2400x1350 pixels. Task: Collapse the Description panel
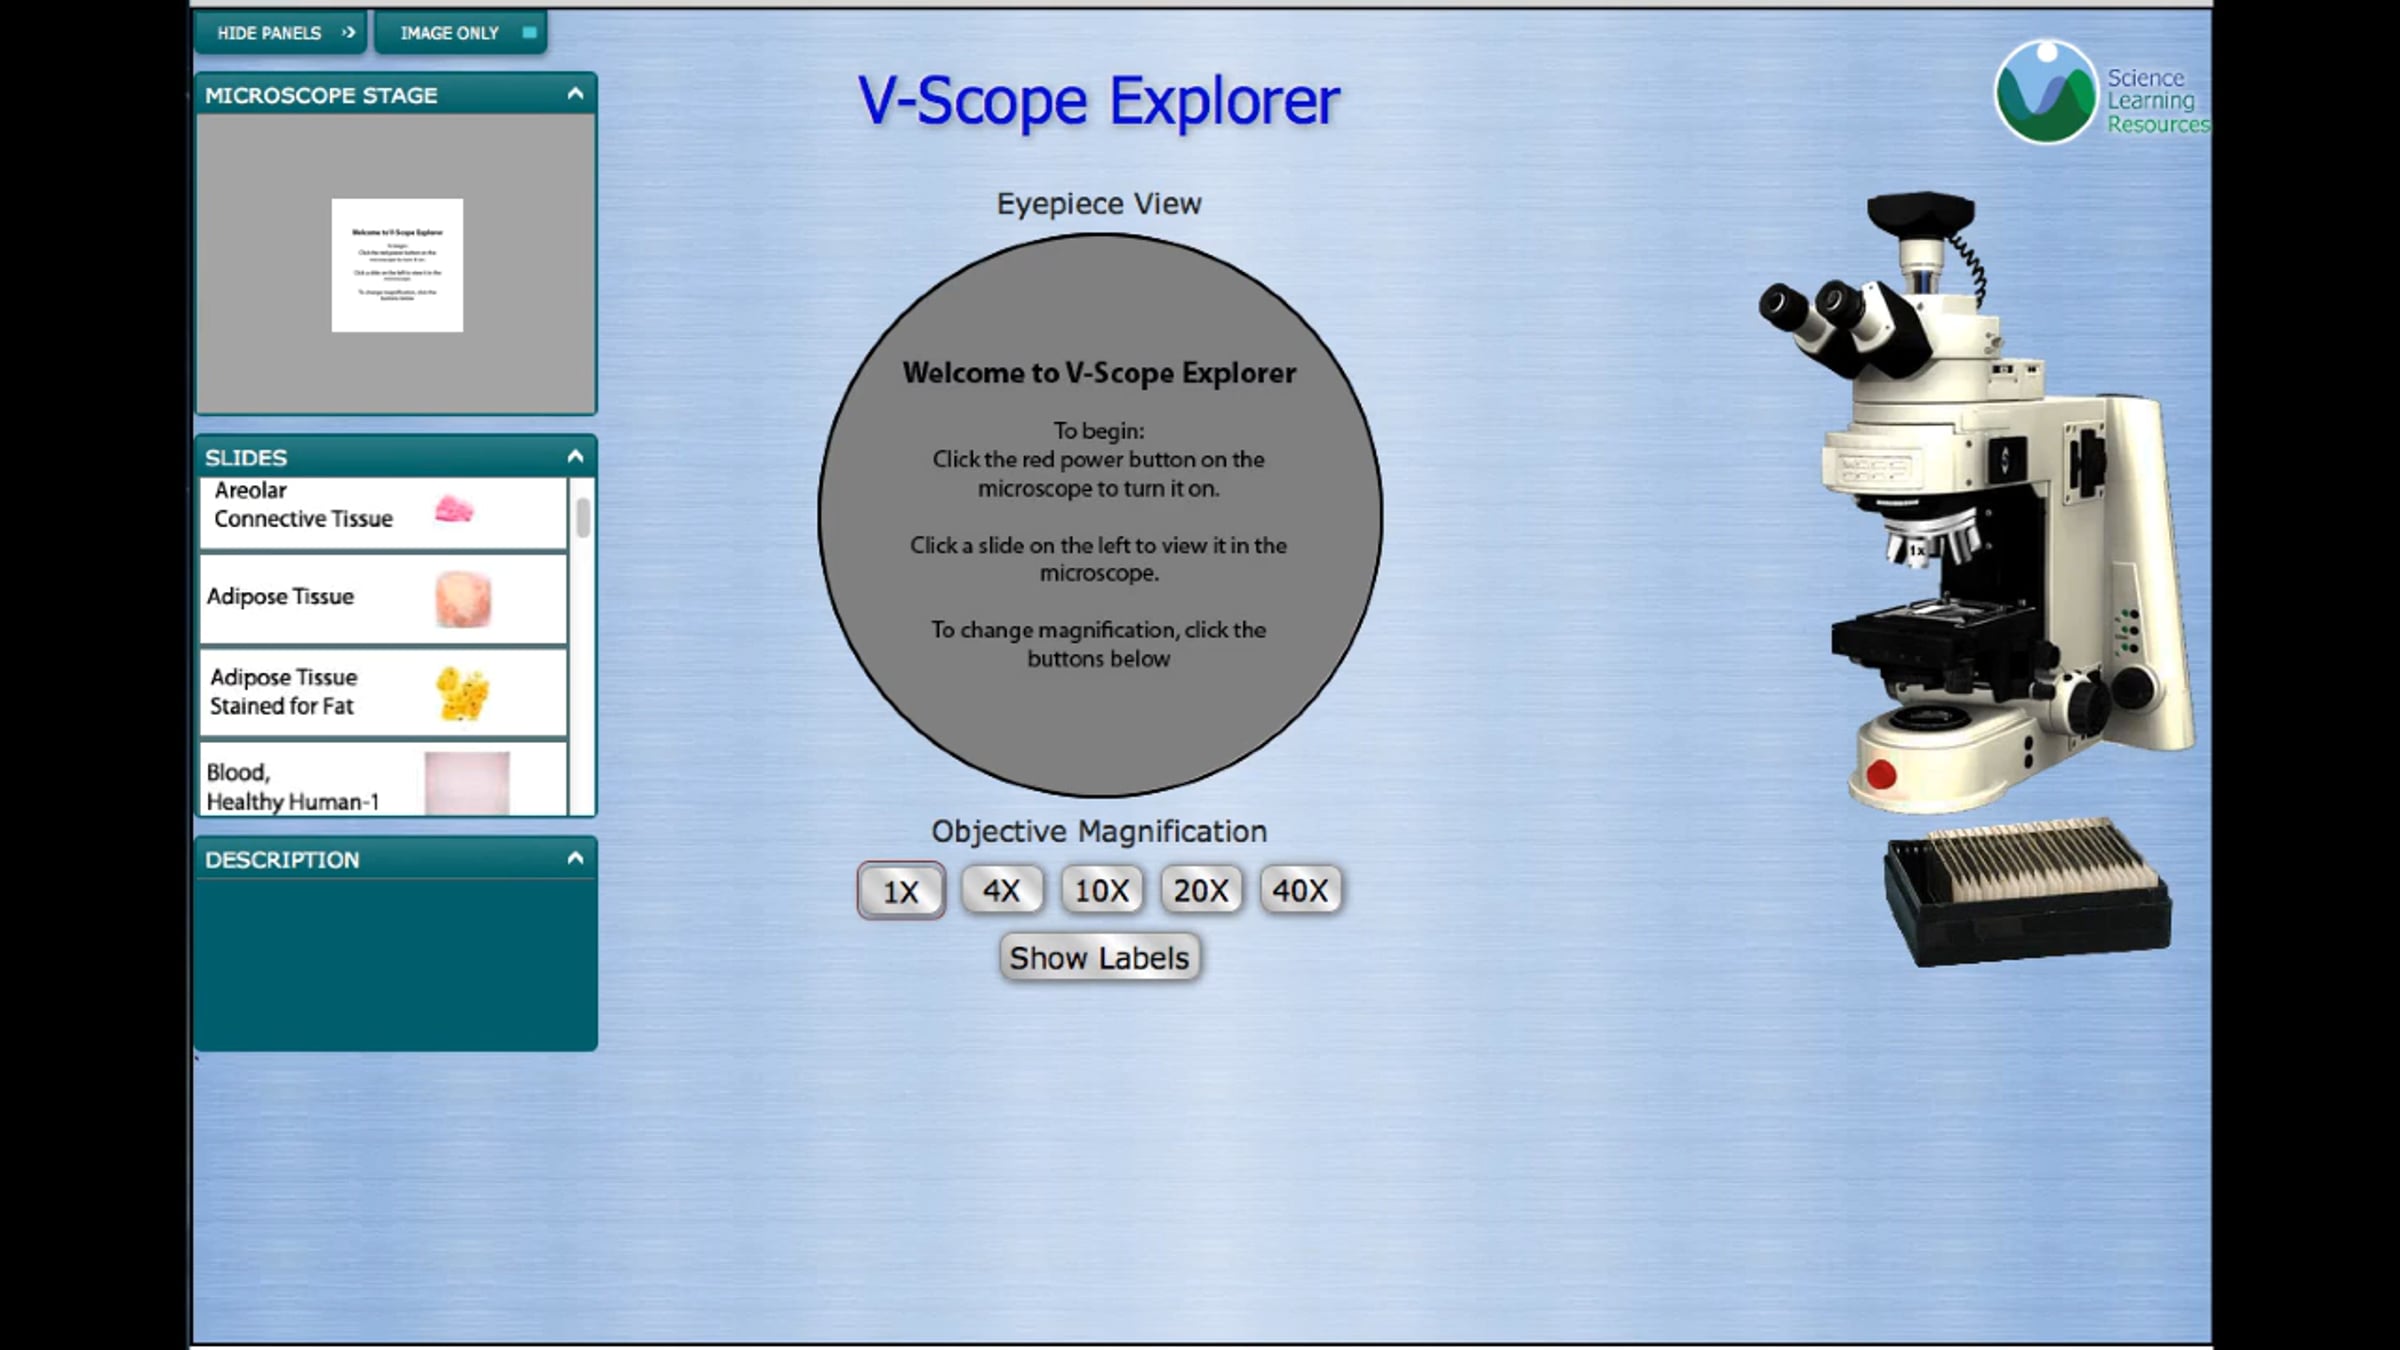pyautogui.click(x=574, y=858)
